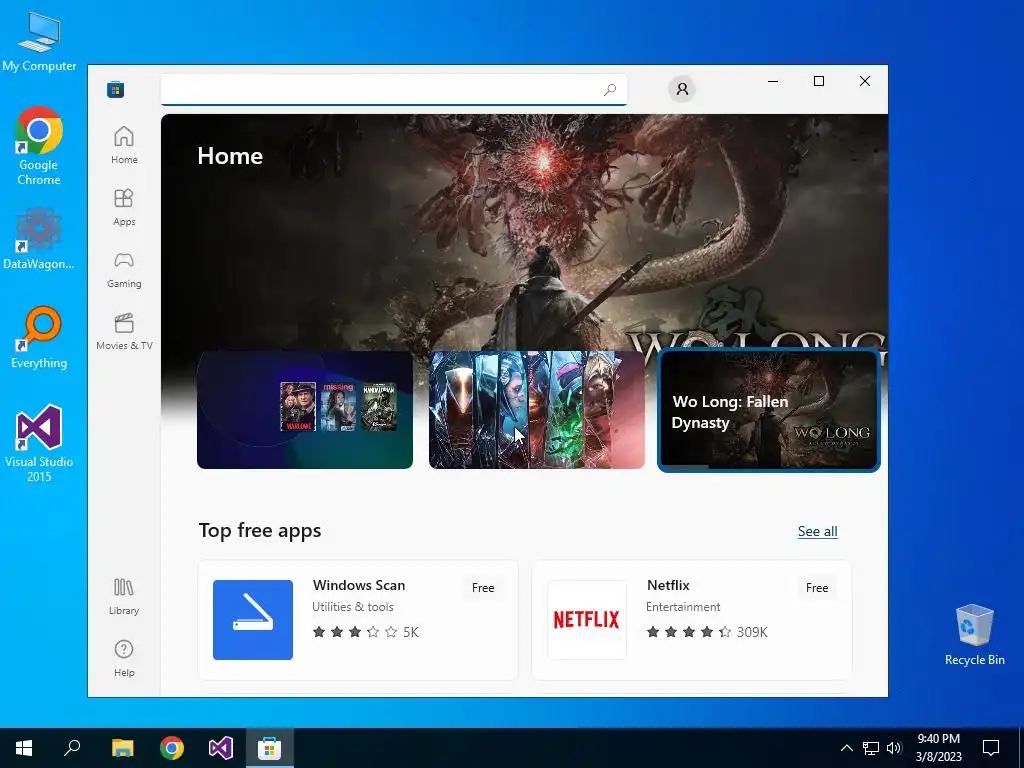This screenshot has height=768, width=1024.
Task: Open the Netflix app logo
Action: pyautogui.click(x=586, y=620)
